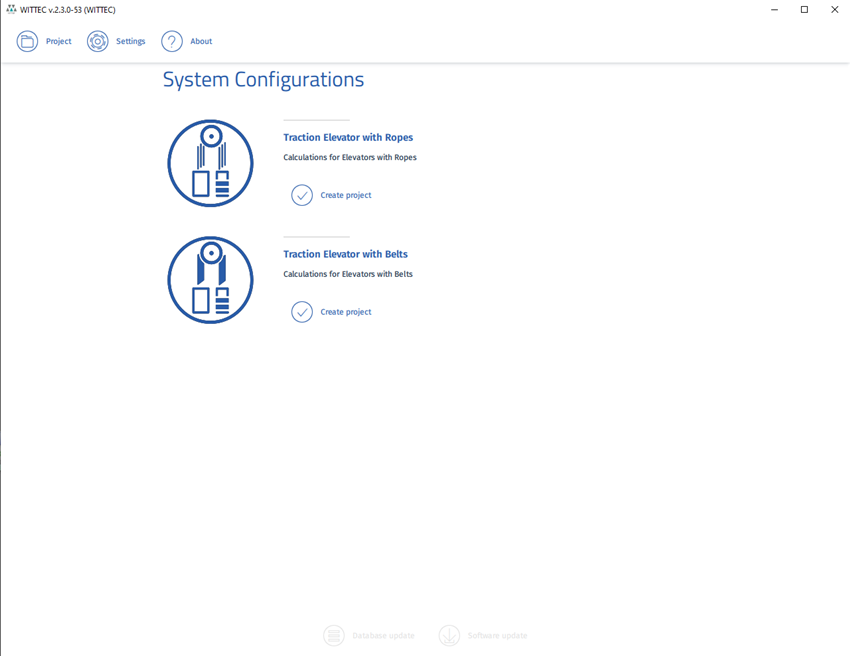Click the WITTEC app icon in title bar
The height and width of the screenshot is (656, 850).
click(10, 9)
